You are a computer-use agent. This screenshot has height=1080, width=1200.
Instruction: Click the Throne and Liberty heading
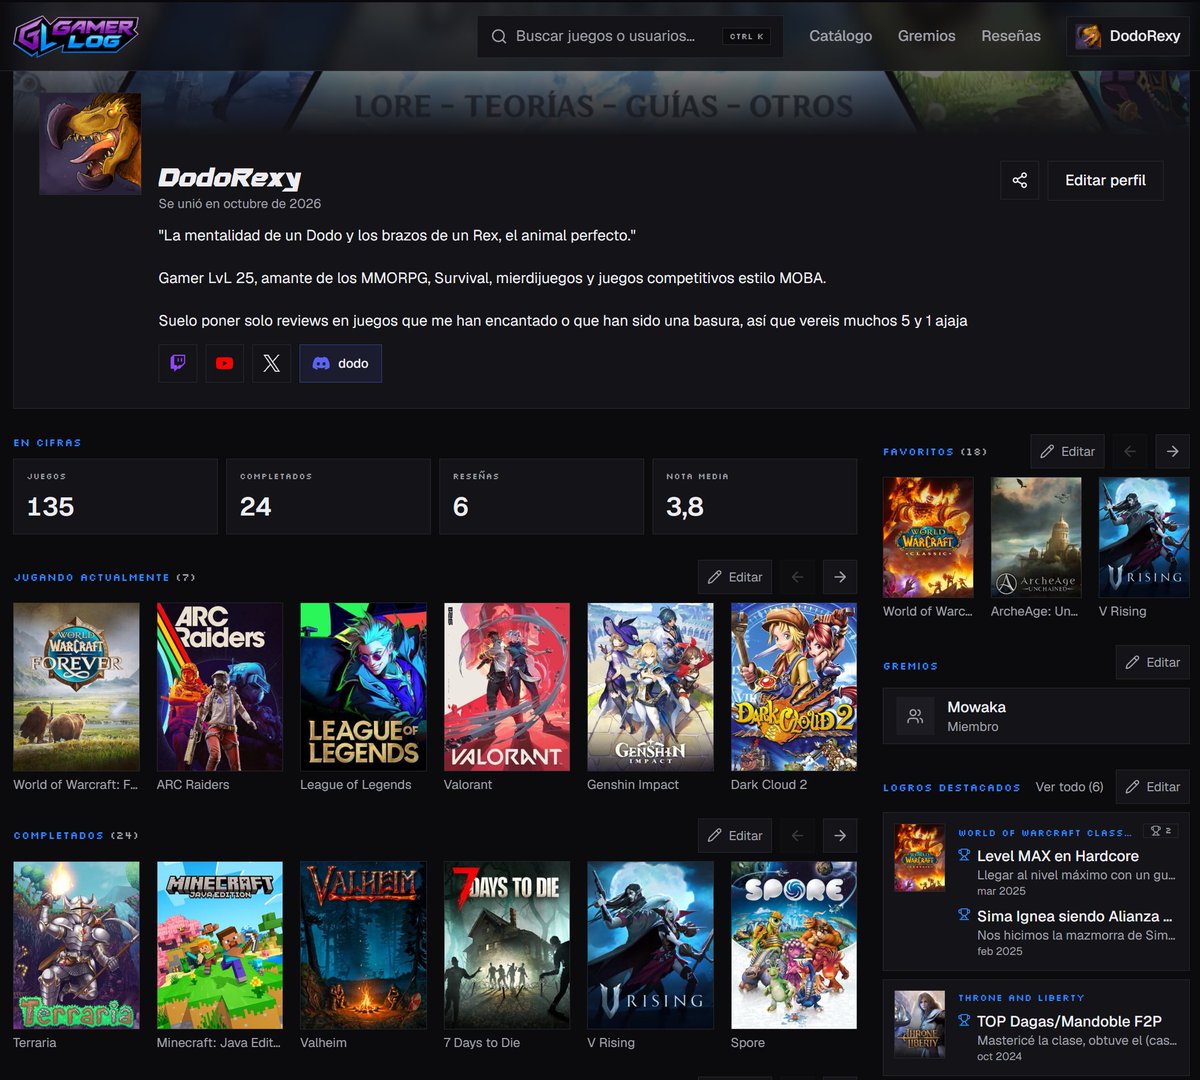pyautogui.click(x=1021, y=998)
